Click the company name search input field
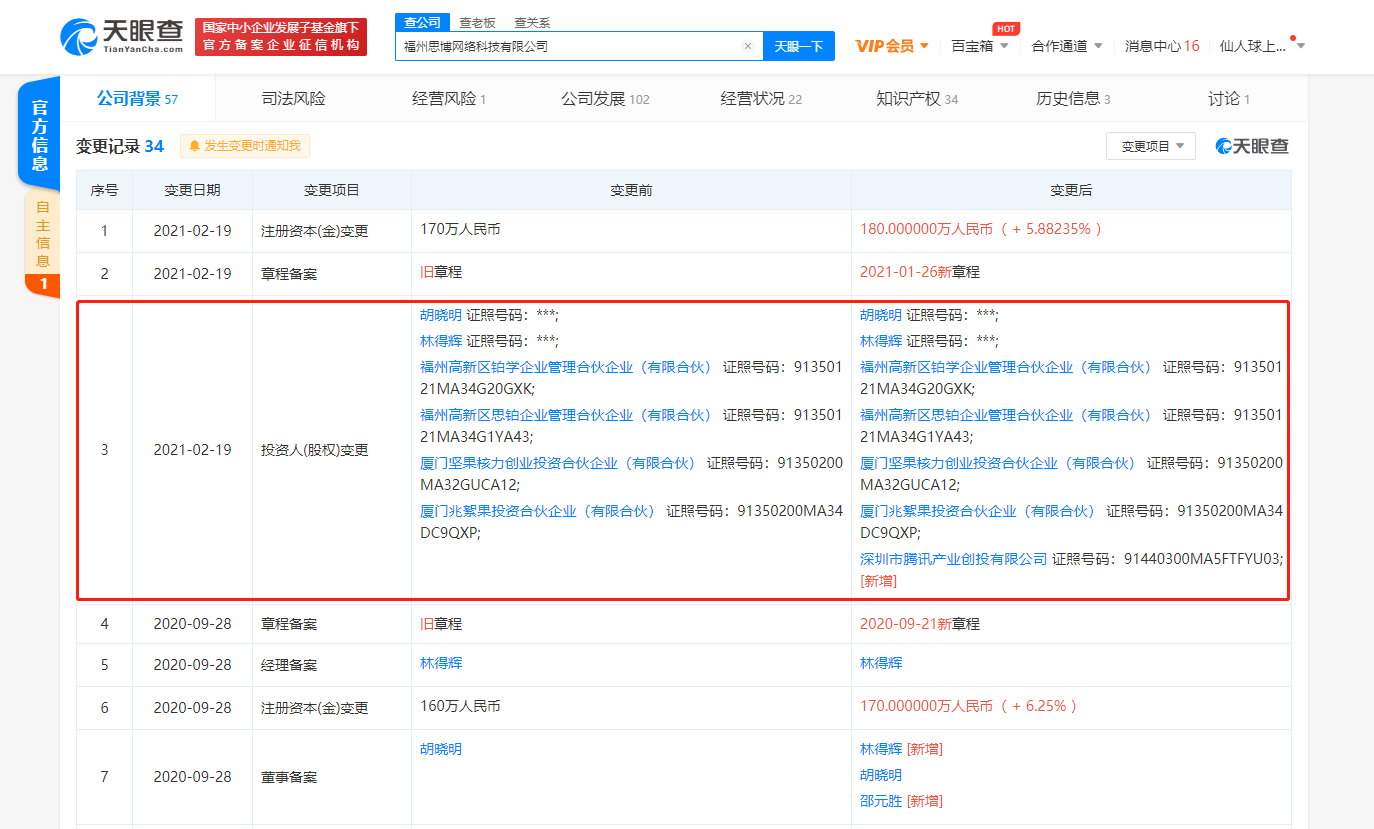1374x829 pixels. pos(568,46)
